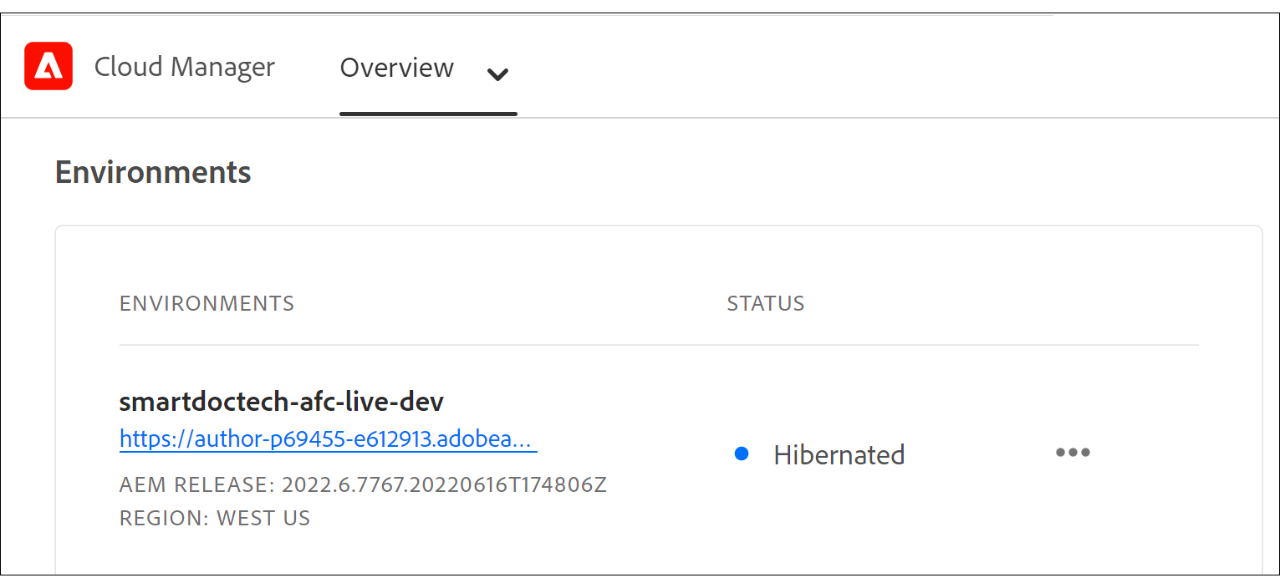This screenshot has height=588, width=1280.
Task: Click the Cloud Manager title
Action: click(184, 67)
